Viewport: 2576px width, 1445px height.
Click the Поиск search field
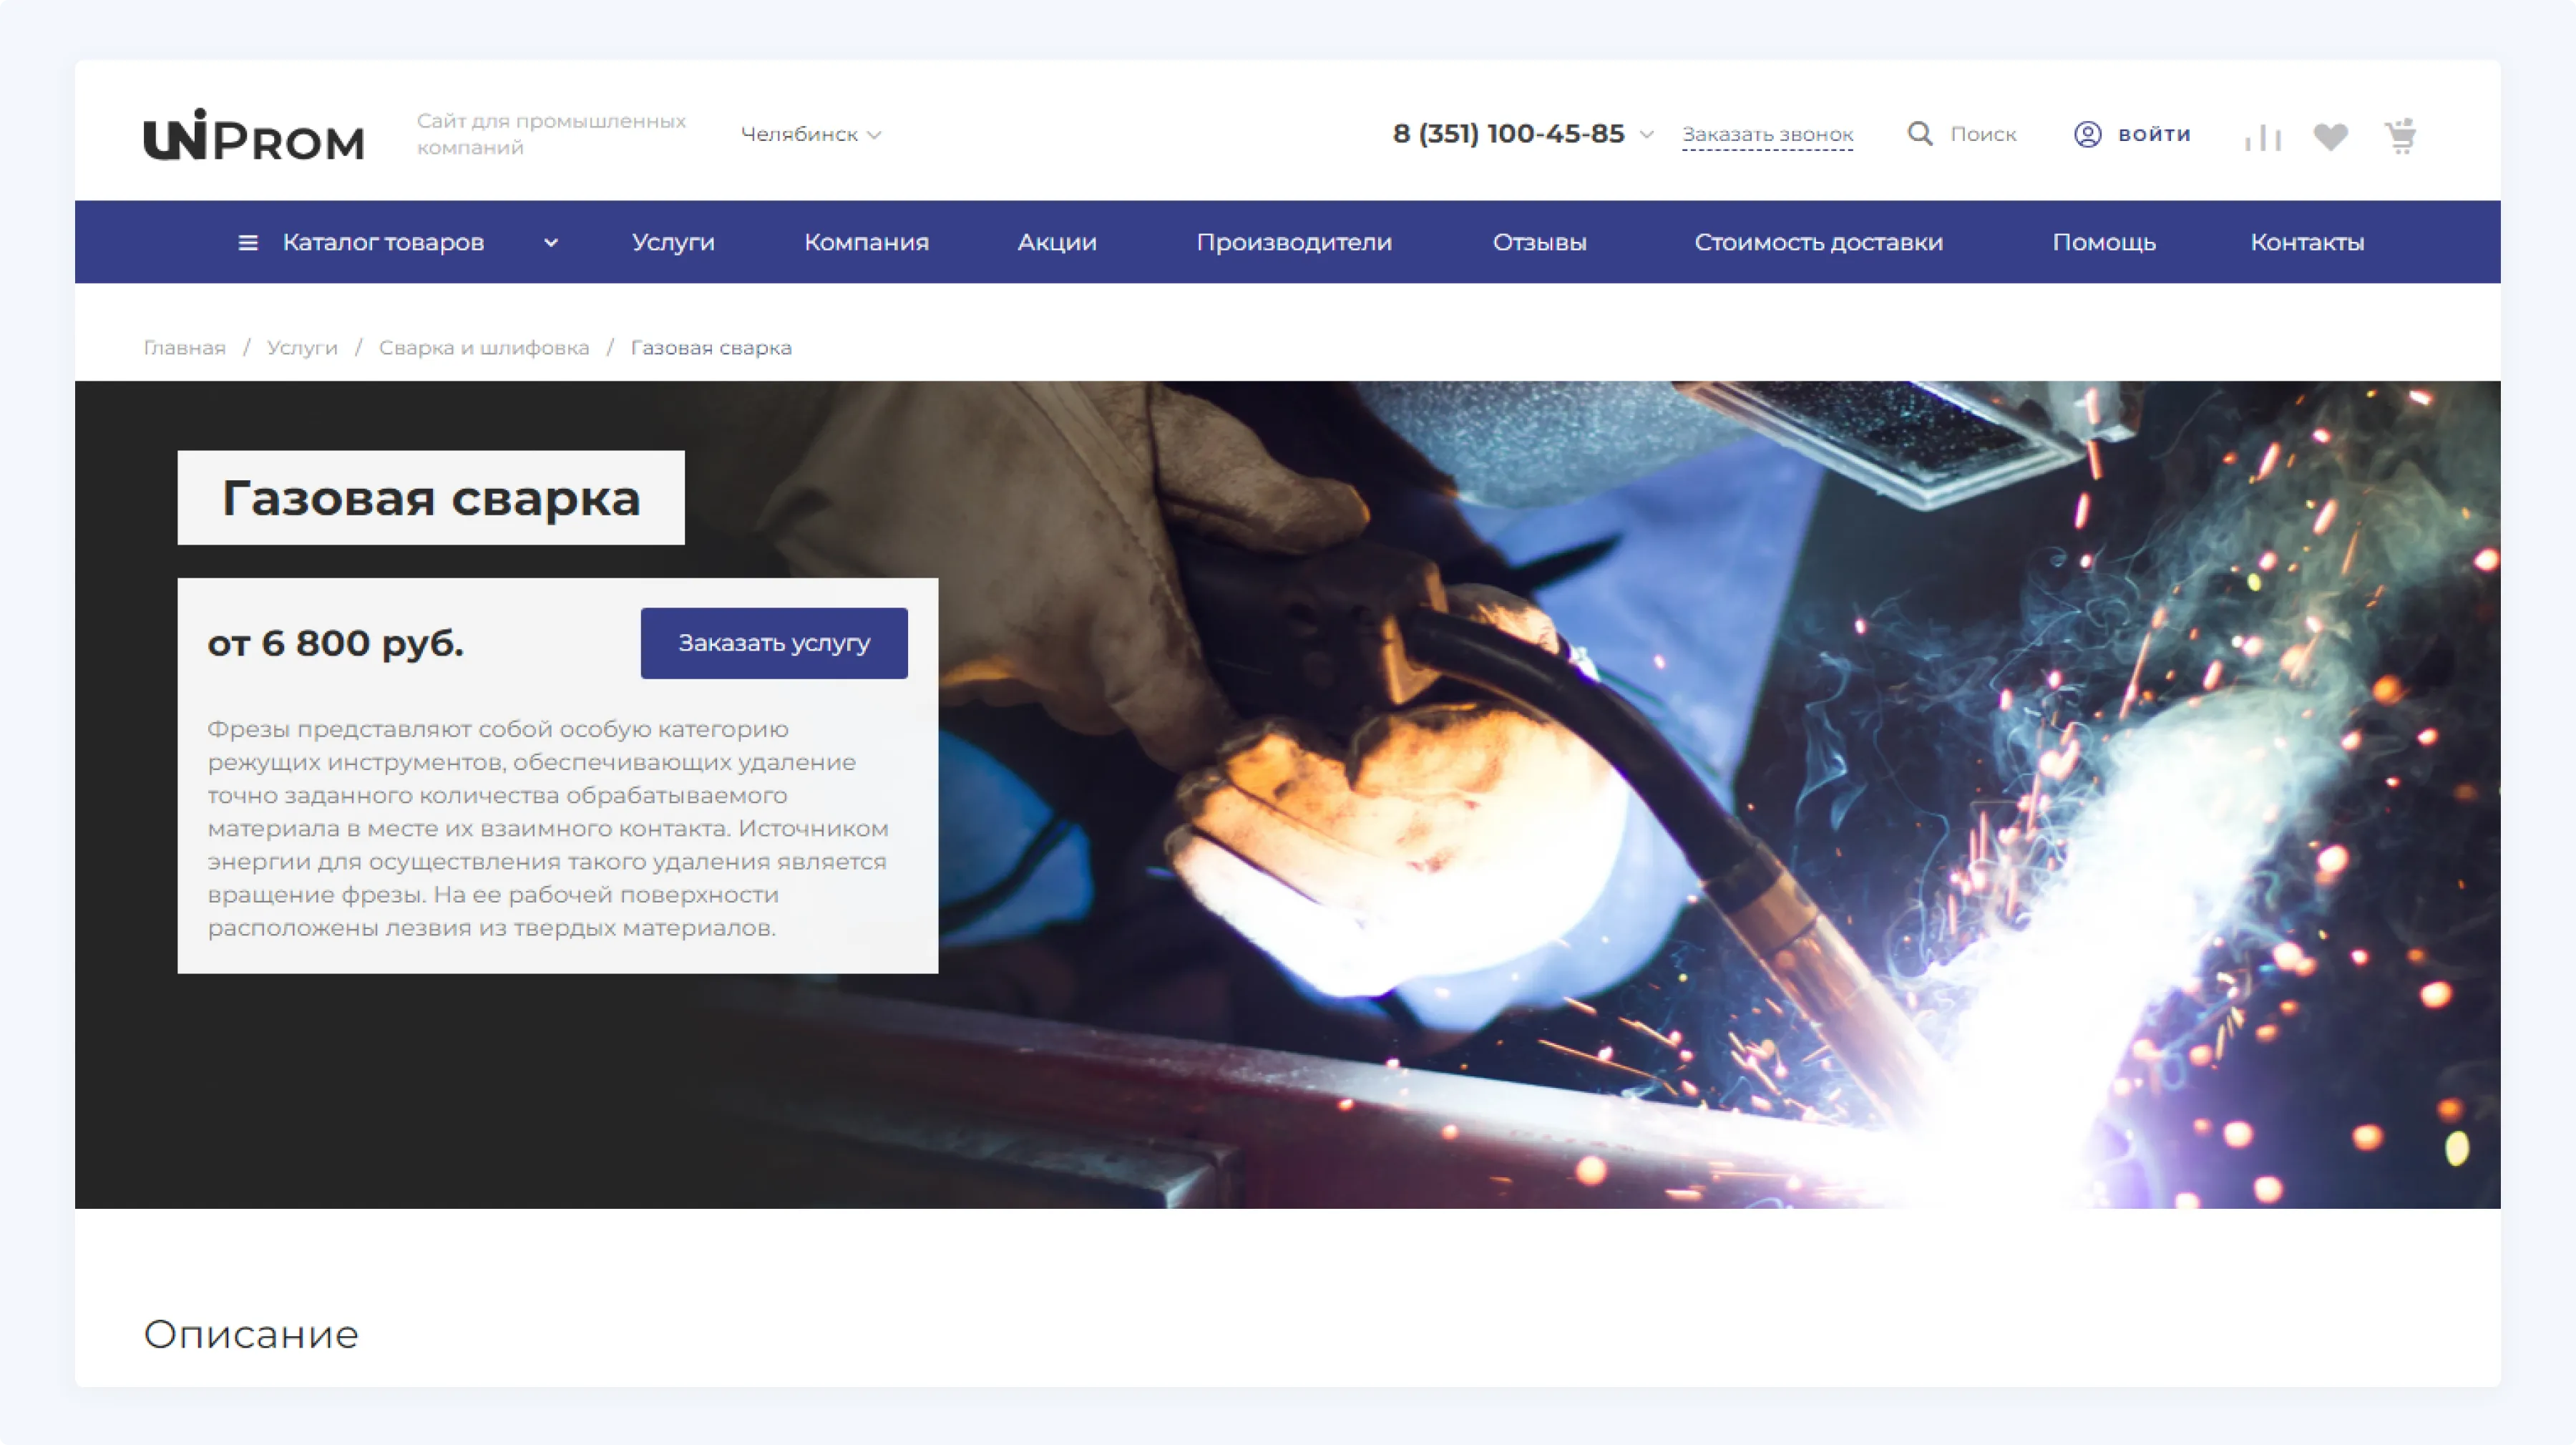[x=1983, y=134]
